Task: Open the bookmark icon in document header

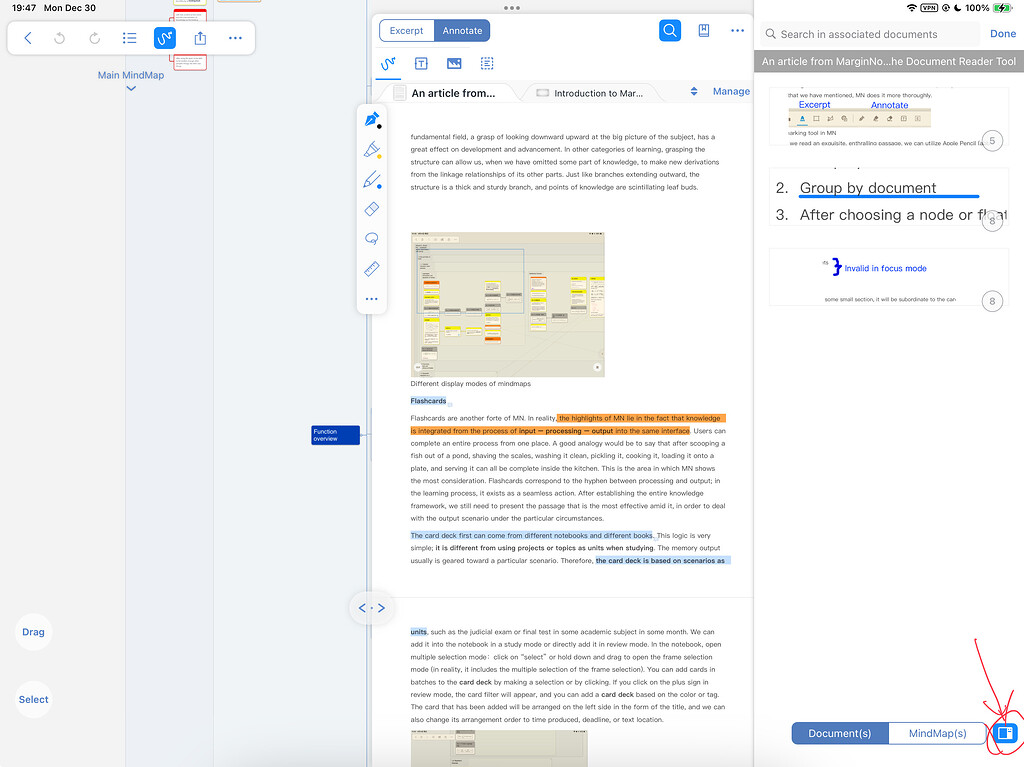Action: (x=704, y=31)
